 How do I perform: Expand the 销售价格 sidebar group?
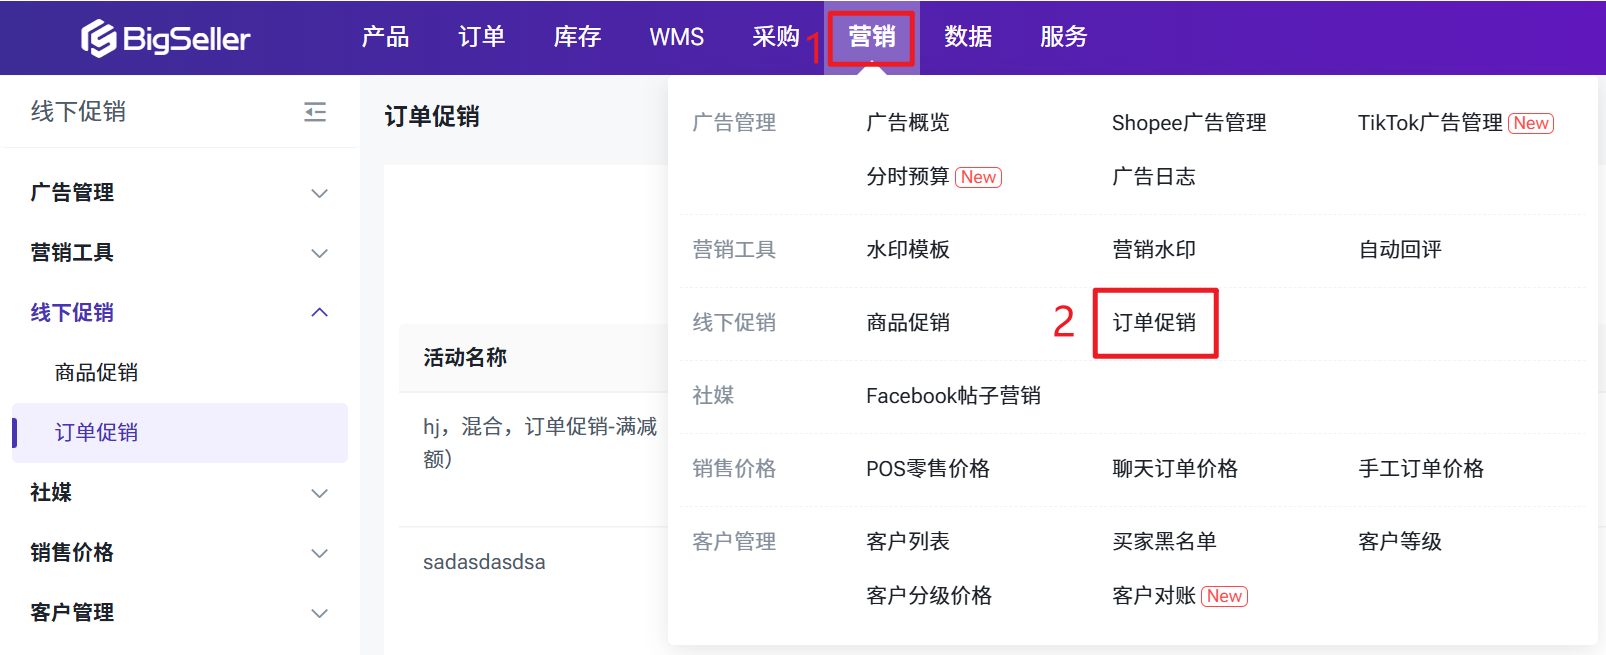pos(319,553)
